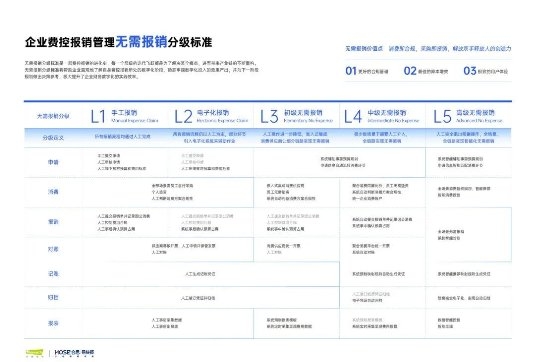The height and width of the screenshot is (362, 535).
Task: Click the title 企业费控报销管理无需报销分级标准
Action: point(118,42)
